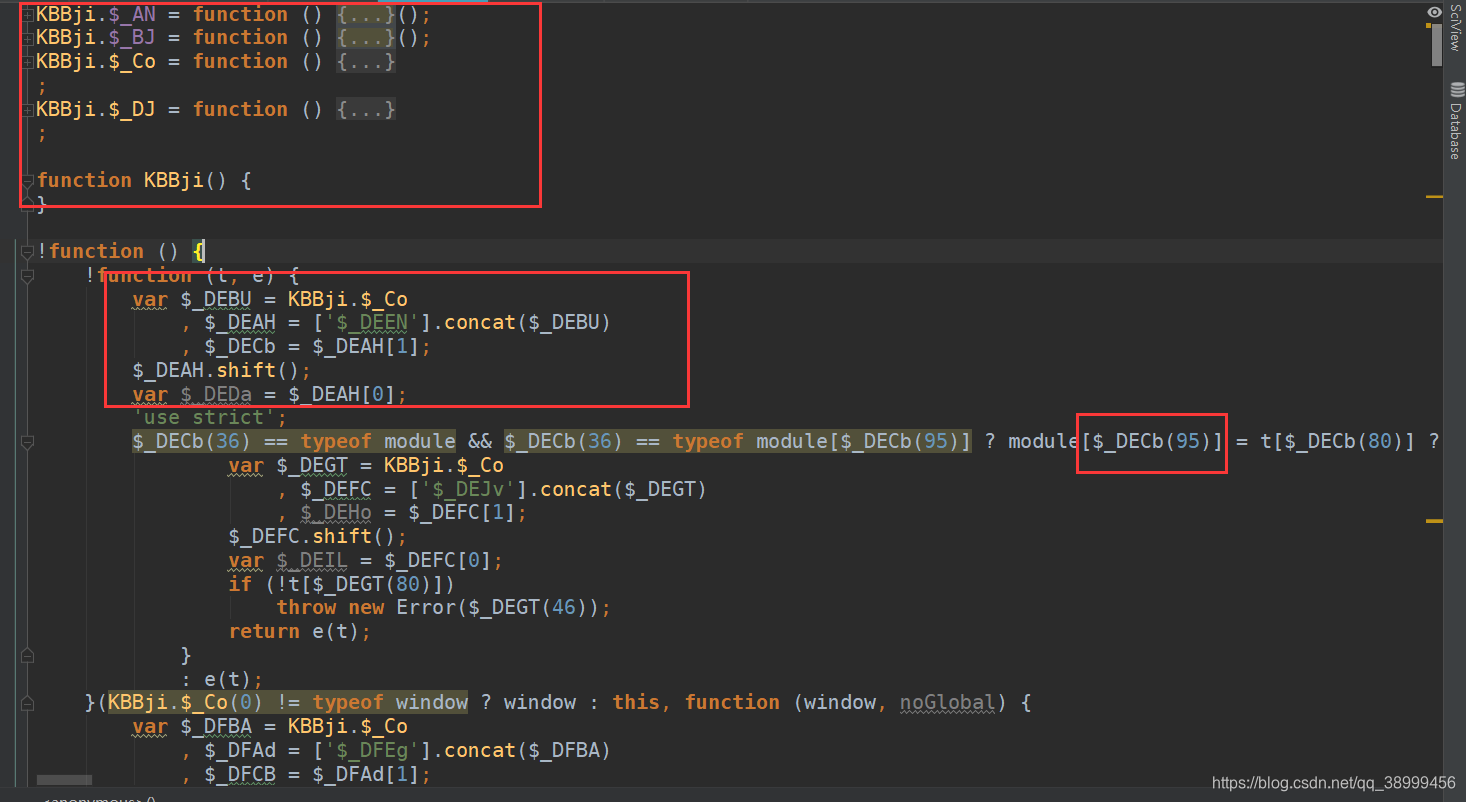Click $_DECb(95) inside the module brackets
1466x802 pixels.
point(1152,442)
